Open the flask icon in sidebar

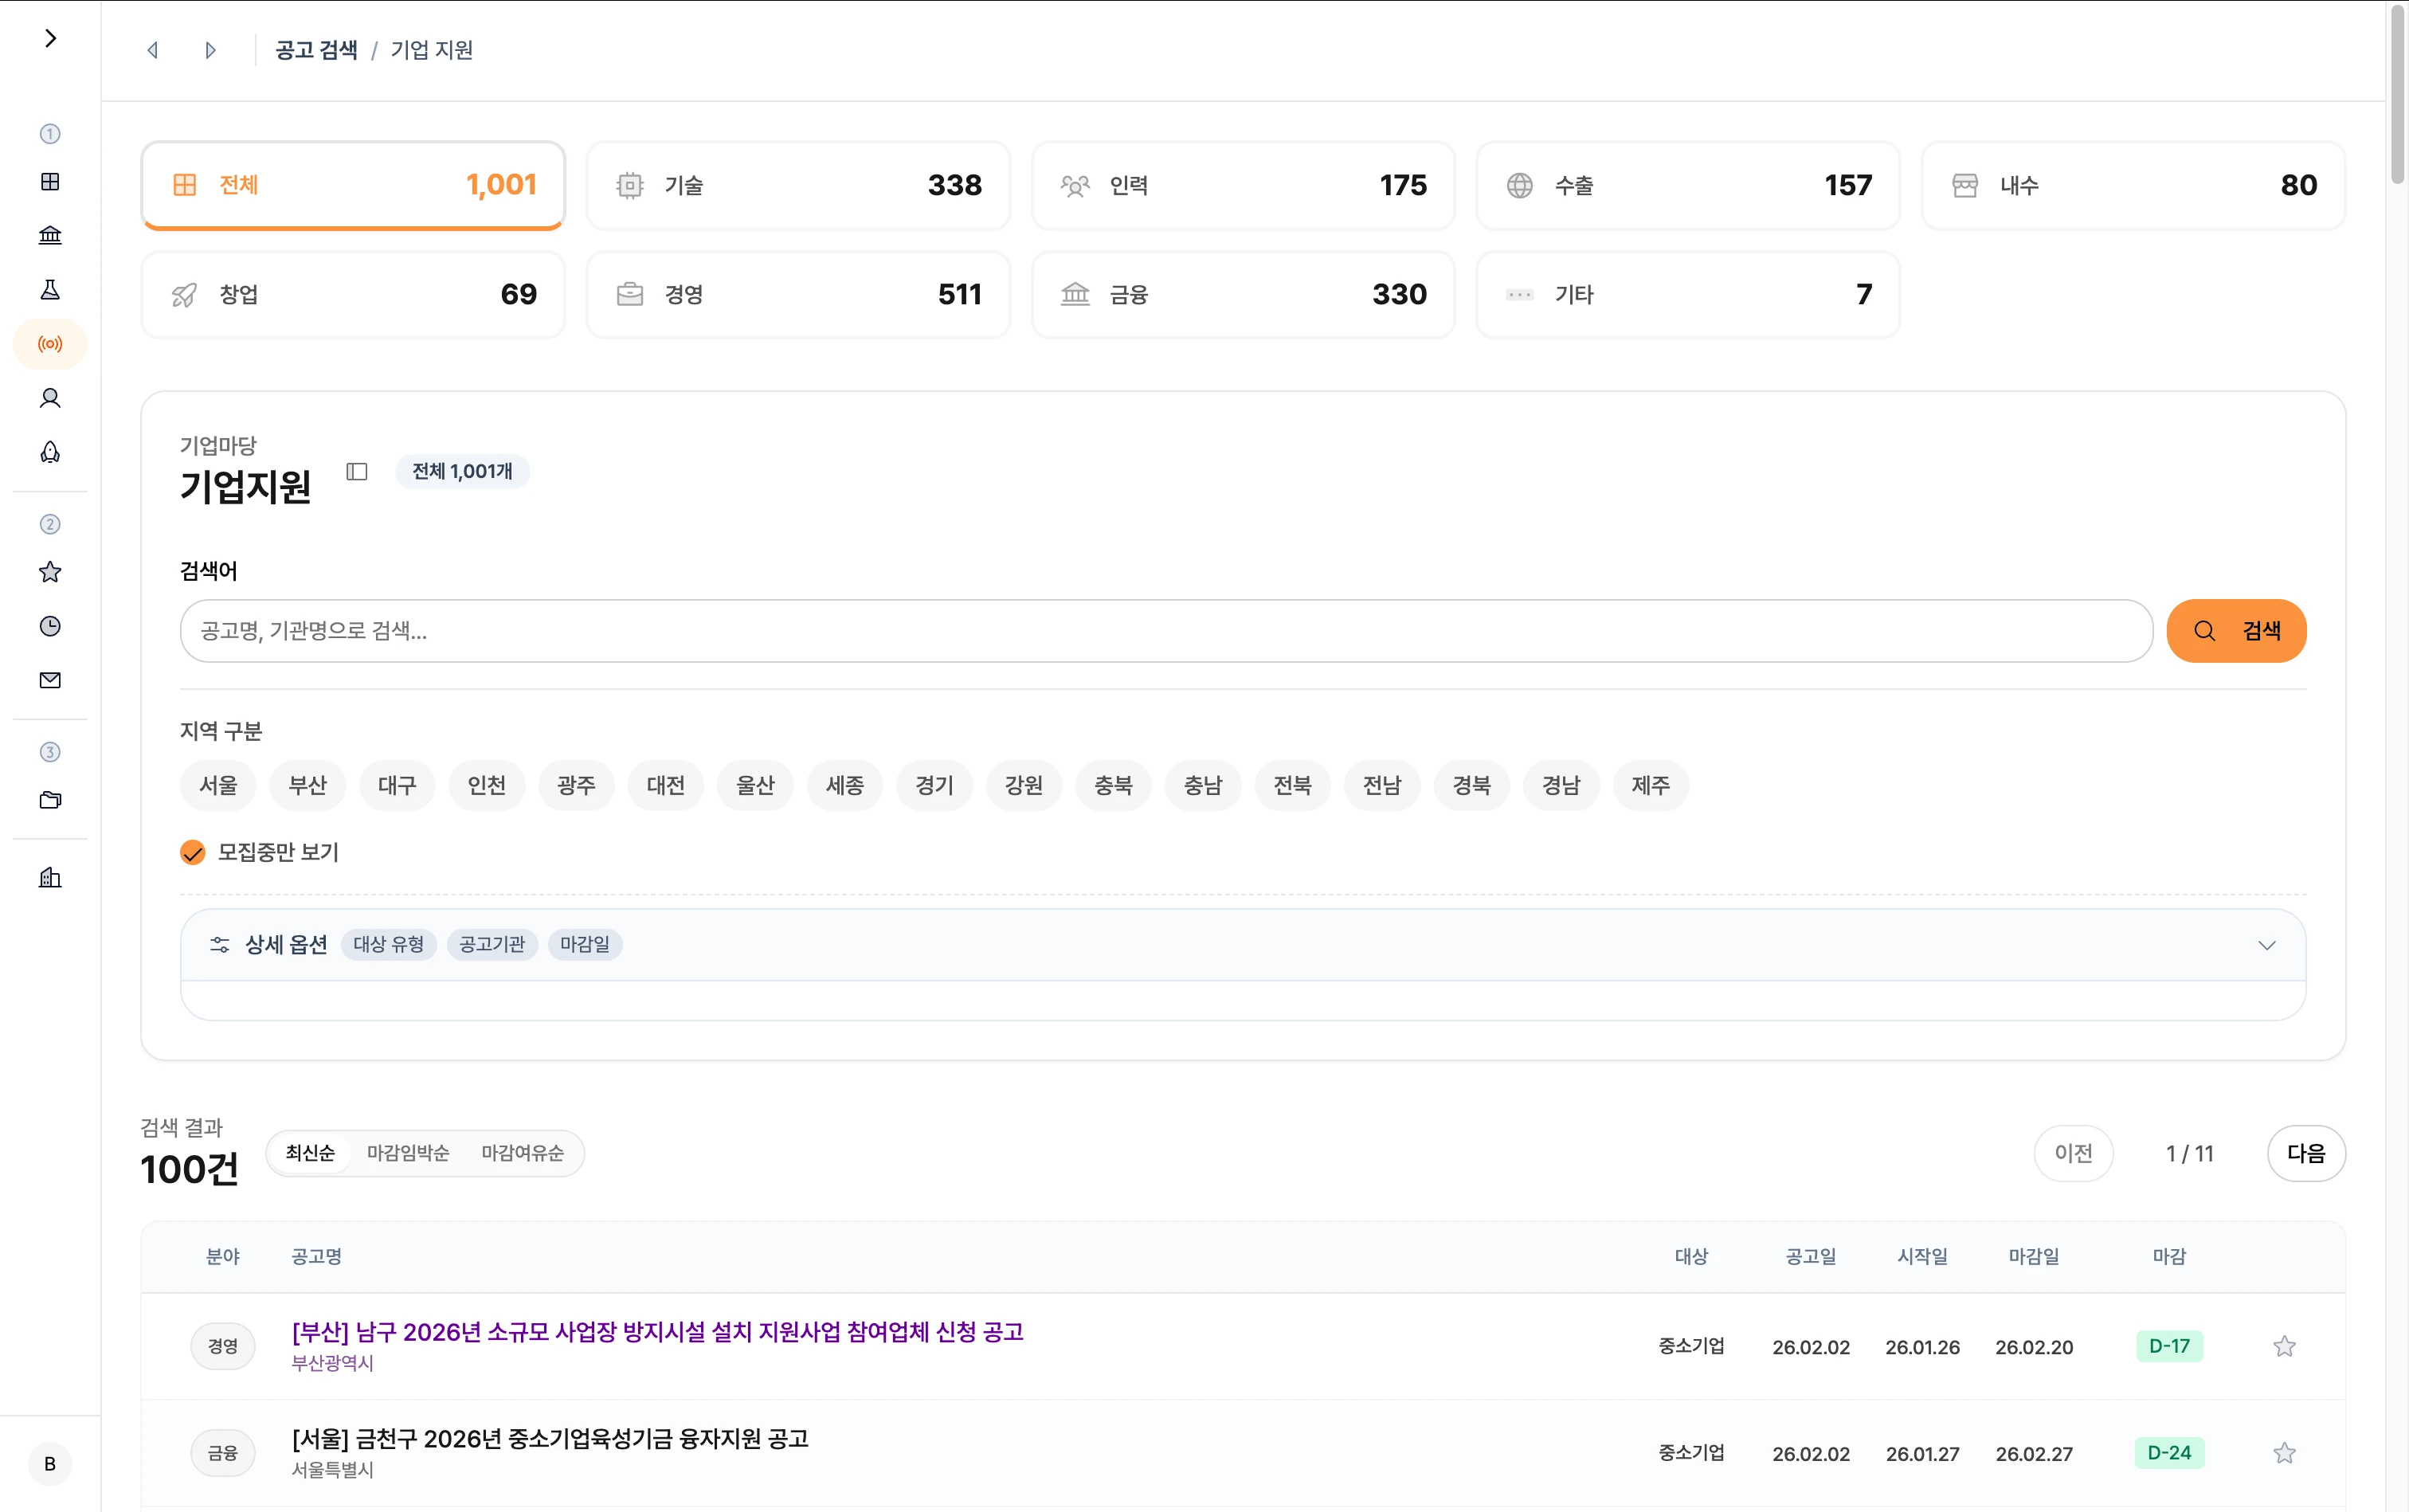(x=50, y=290)
